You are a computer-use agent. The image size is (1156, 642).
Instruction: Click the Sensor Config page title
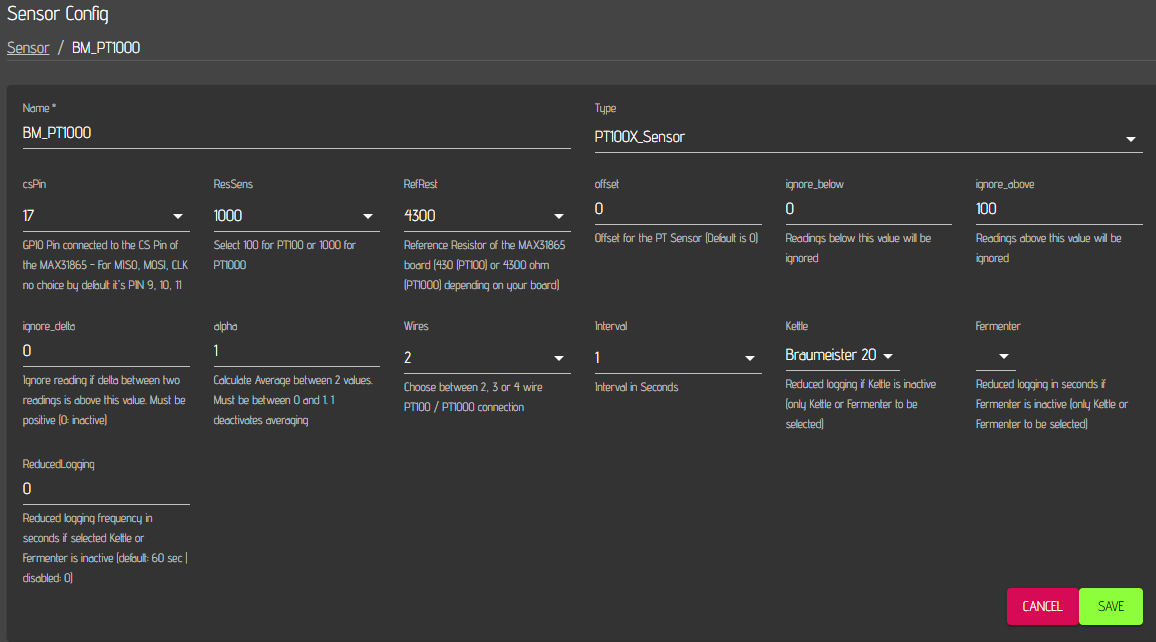(58, 14)
